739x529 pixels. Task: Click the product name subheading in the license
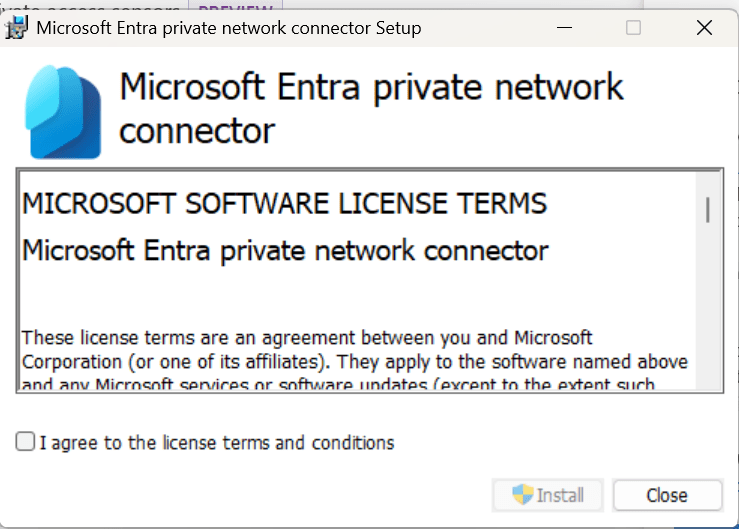tap(285, 250)
